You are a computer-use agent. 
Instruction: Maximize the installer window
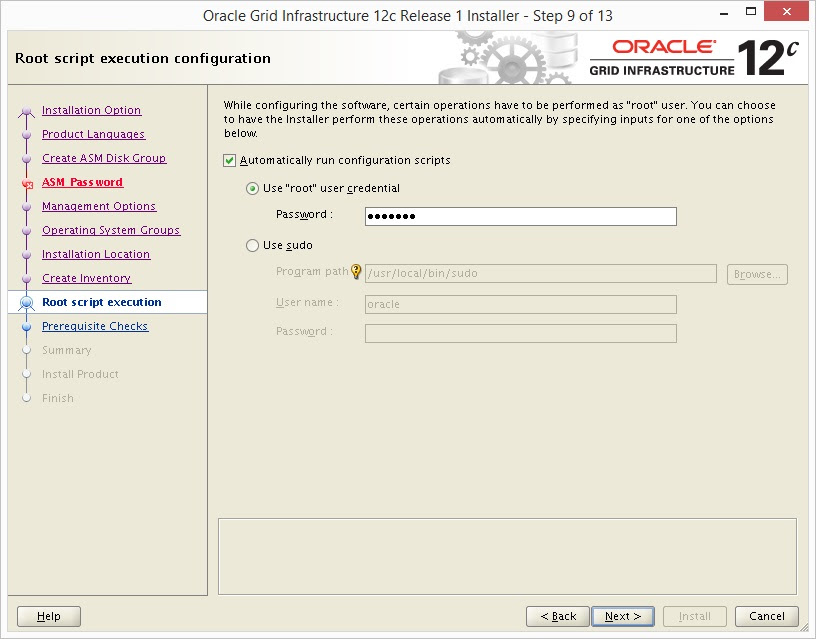[x=751, y=11]
